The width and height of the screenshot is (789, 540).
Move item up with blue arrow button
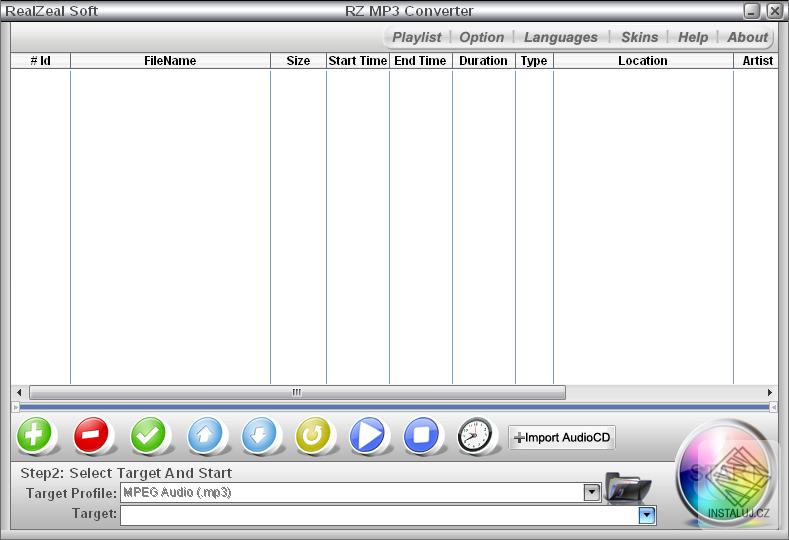pyautogui.click(x=205, y=434)
